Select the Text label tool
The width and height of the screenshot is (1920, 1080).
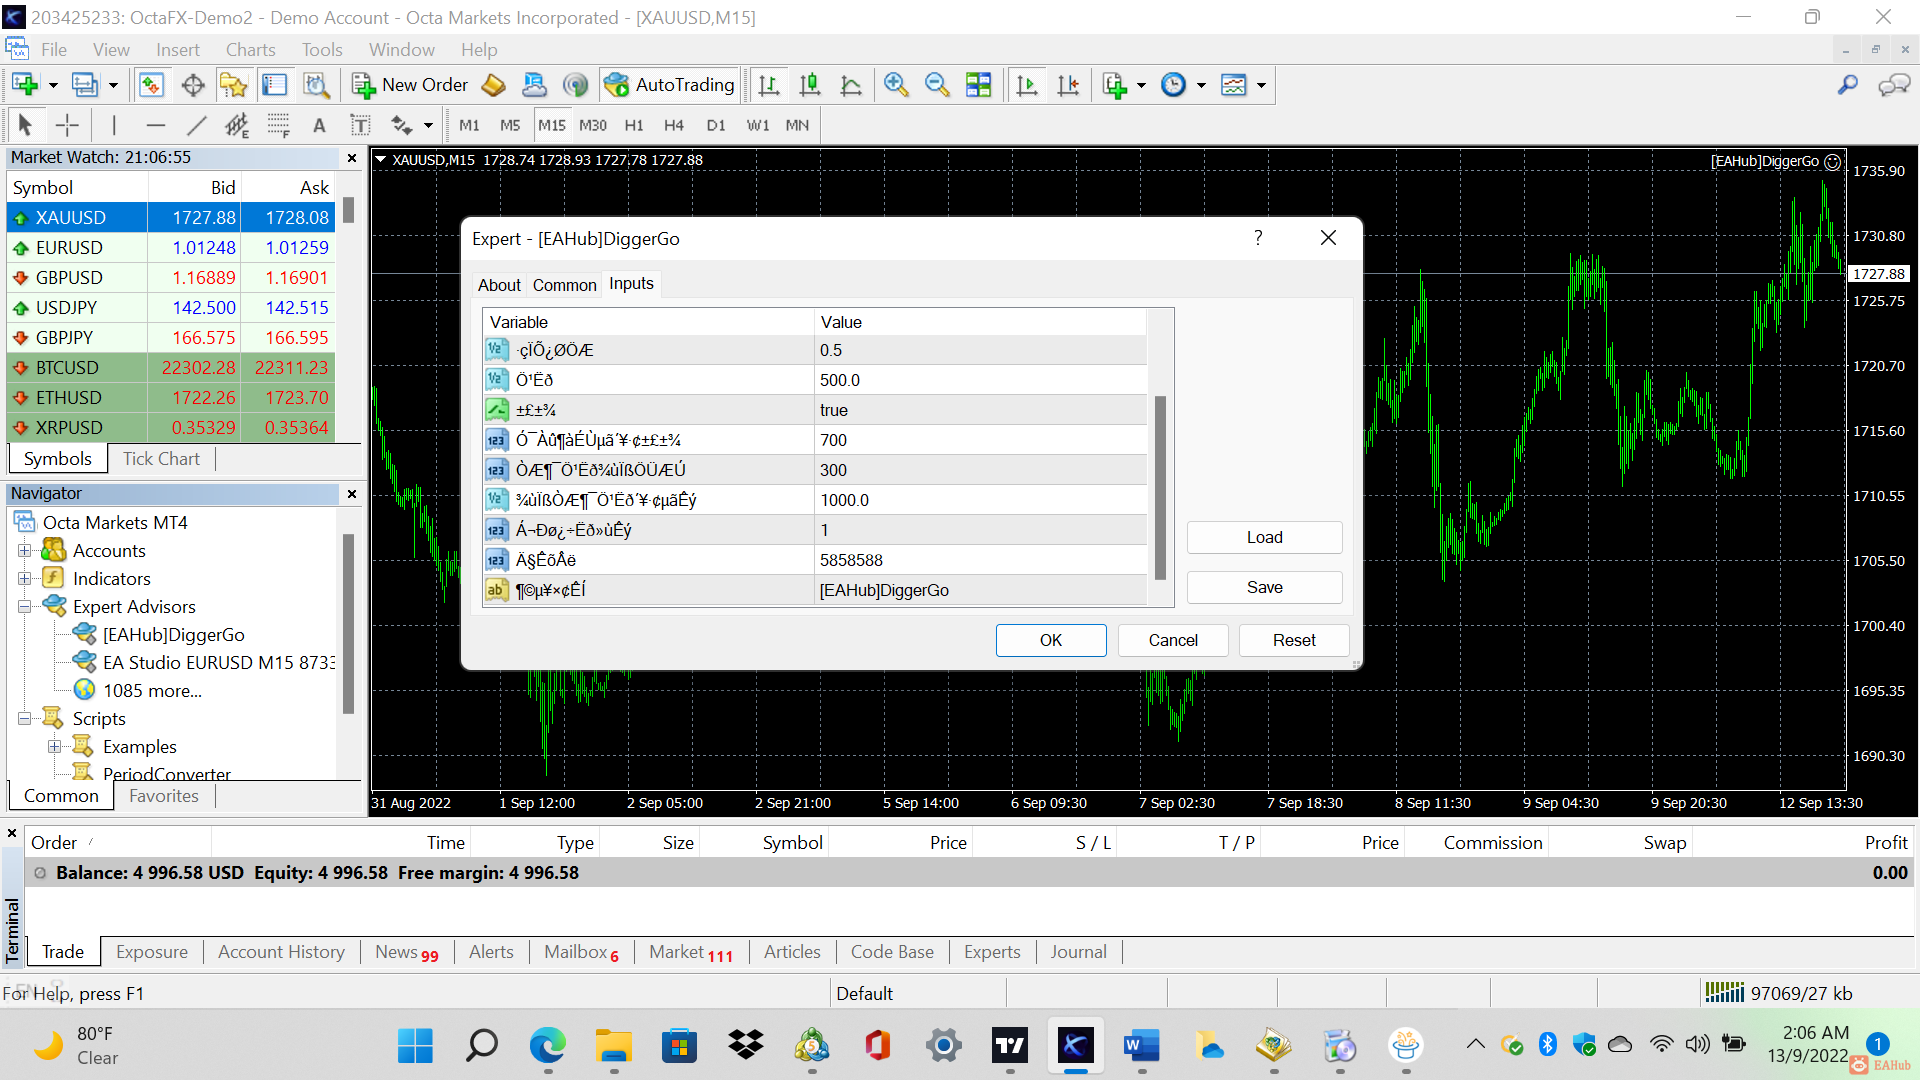pyautogui.click(x=319, y=125)
